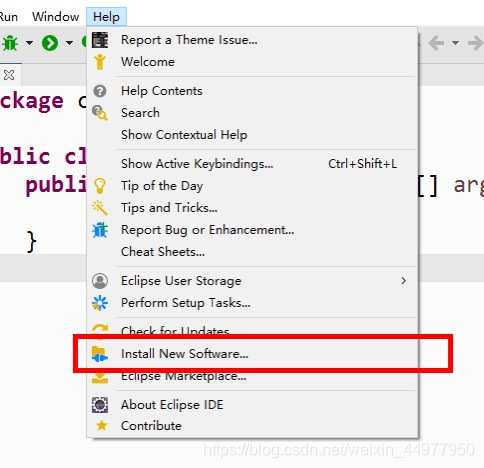Click the Install New Software folder icon

[100, 354]
